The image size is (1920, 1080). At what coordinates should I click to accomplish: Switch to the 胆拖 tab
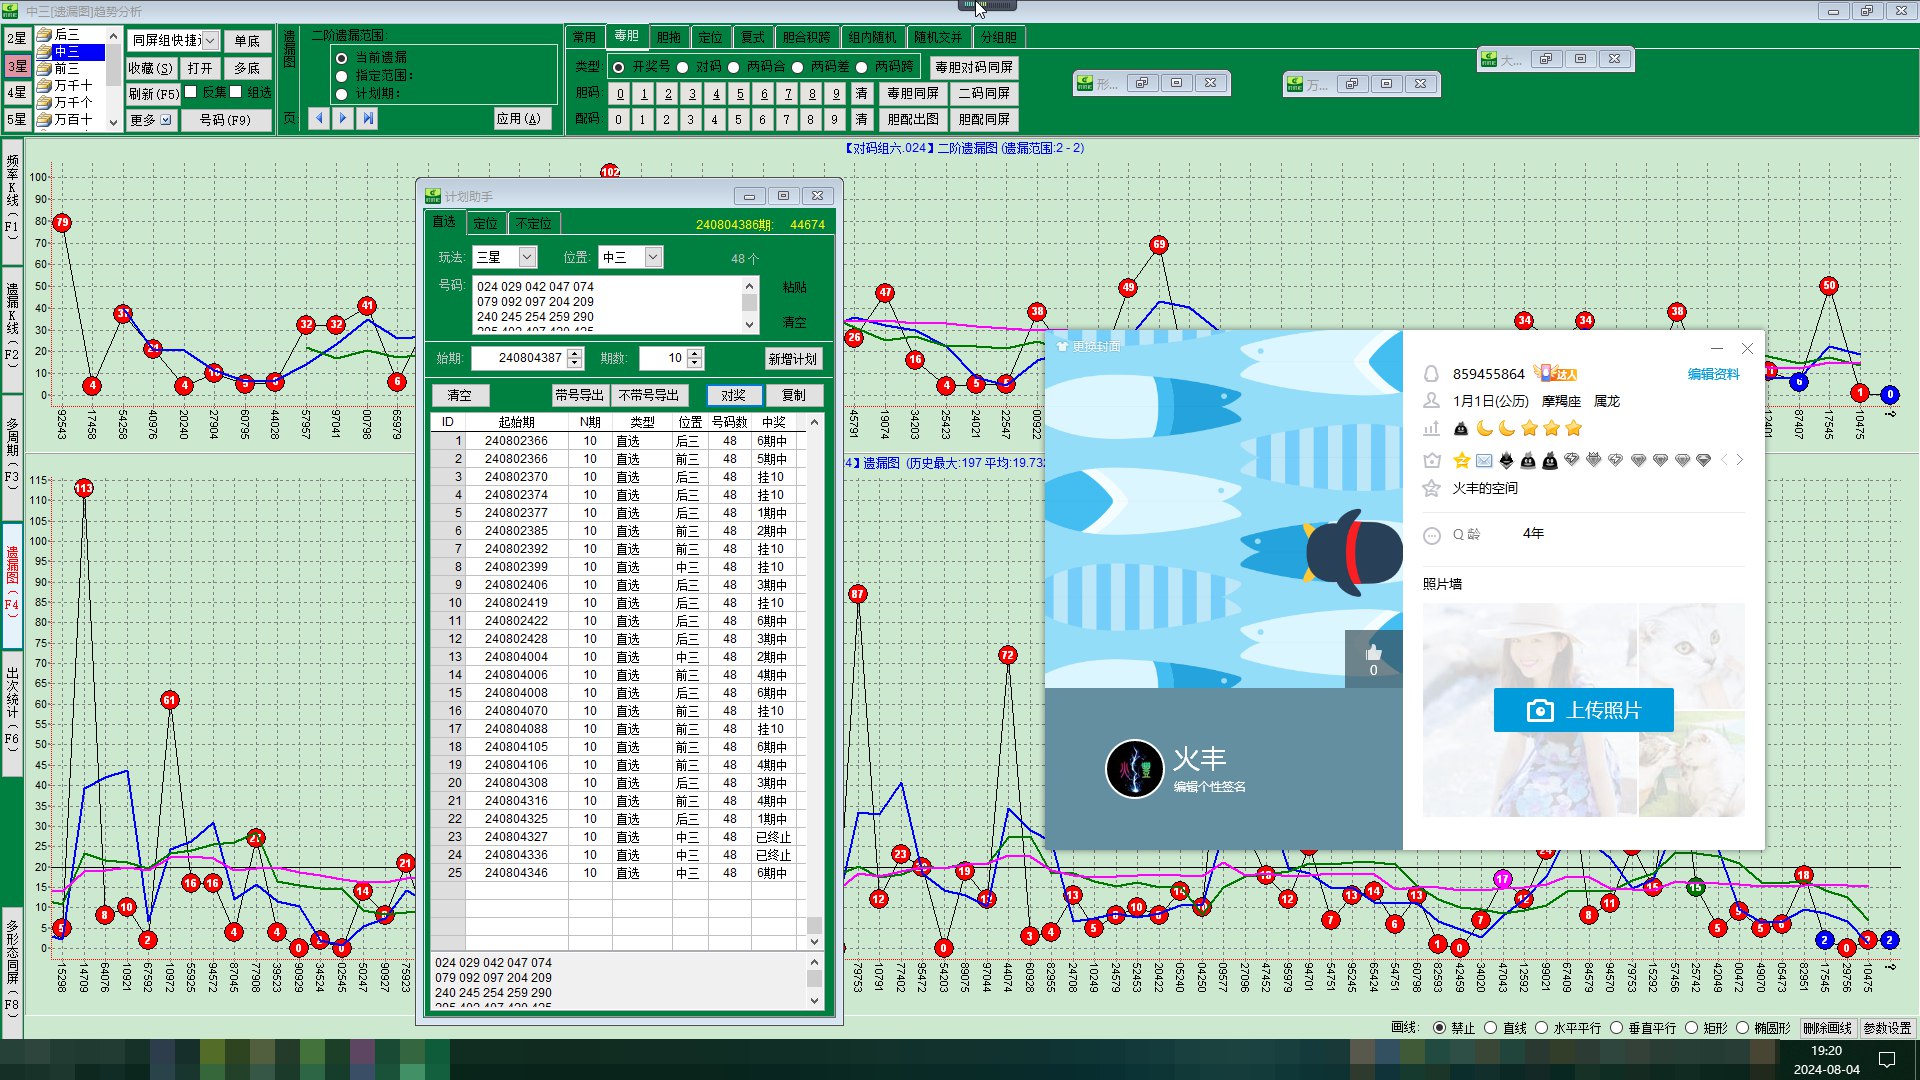669,37
